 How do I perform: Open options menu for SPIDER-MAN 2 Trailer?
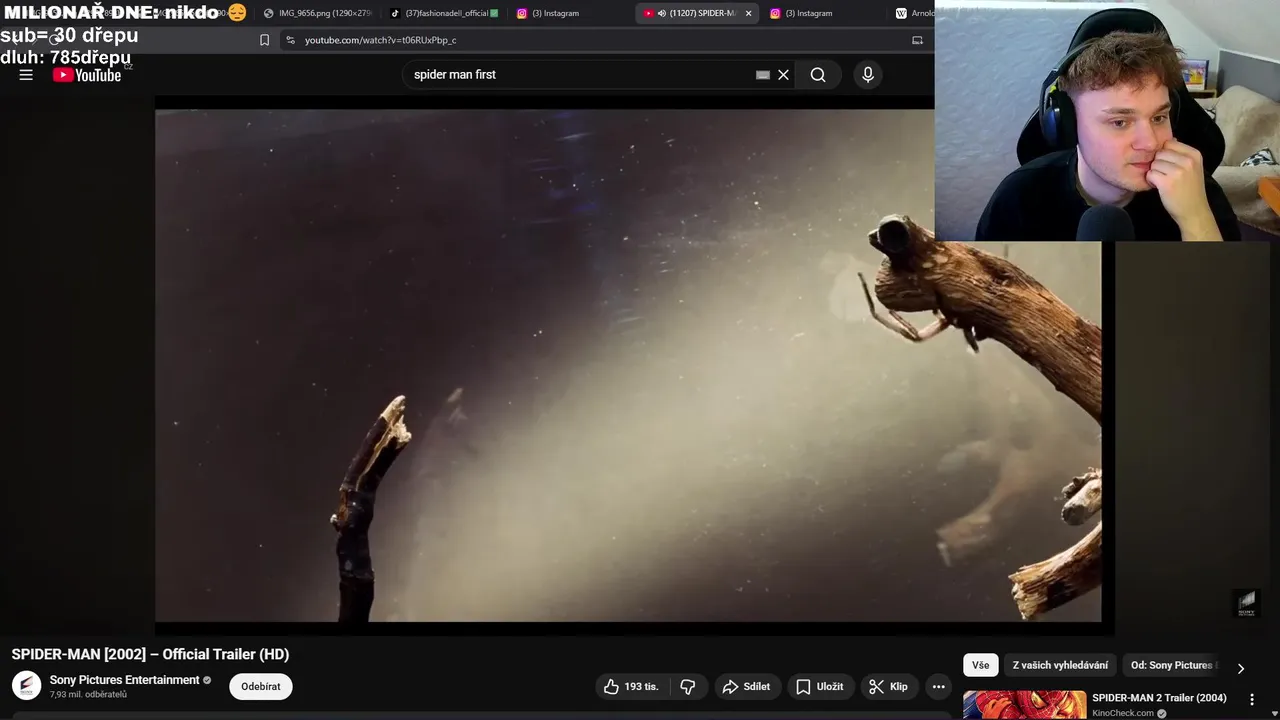coord(1252,699)
